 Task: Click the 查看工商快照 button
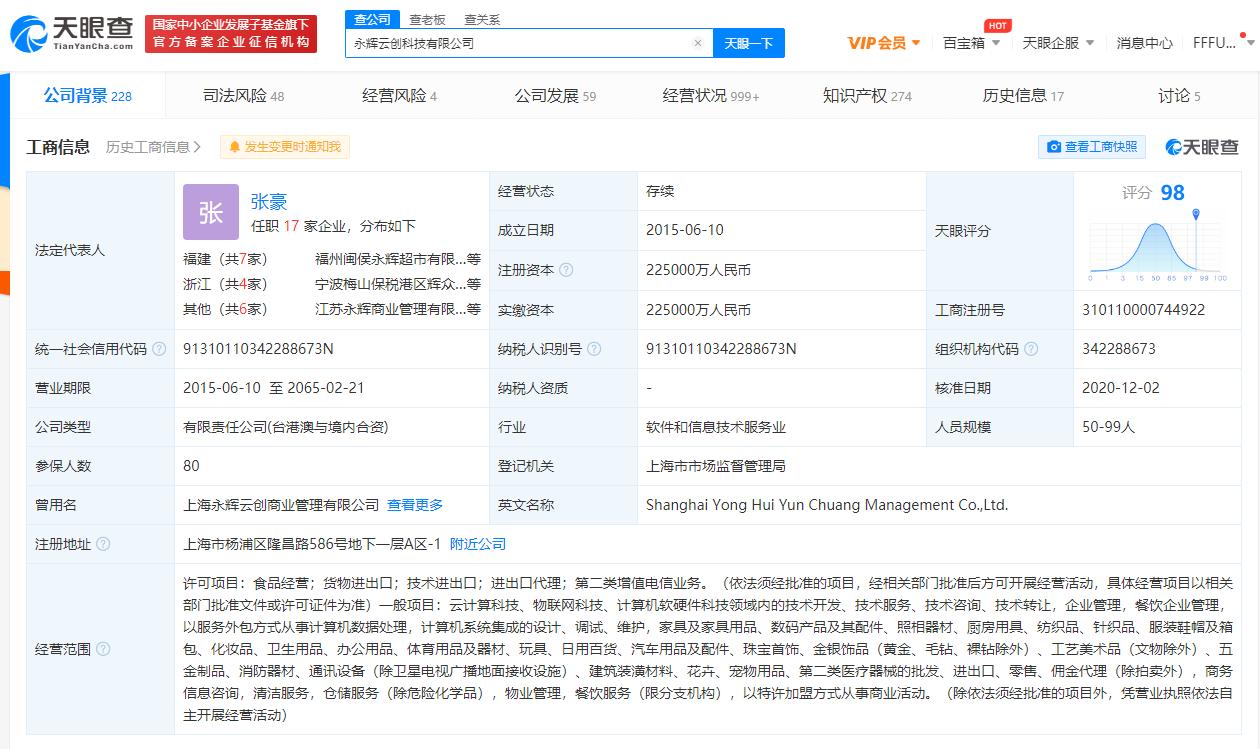pos(1092,147)
